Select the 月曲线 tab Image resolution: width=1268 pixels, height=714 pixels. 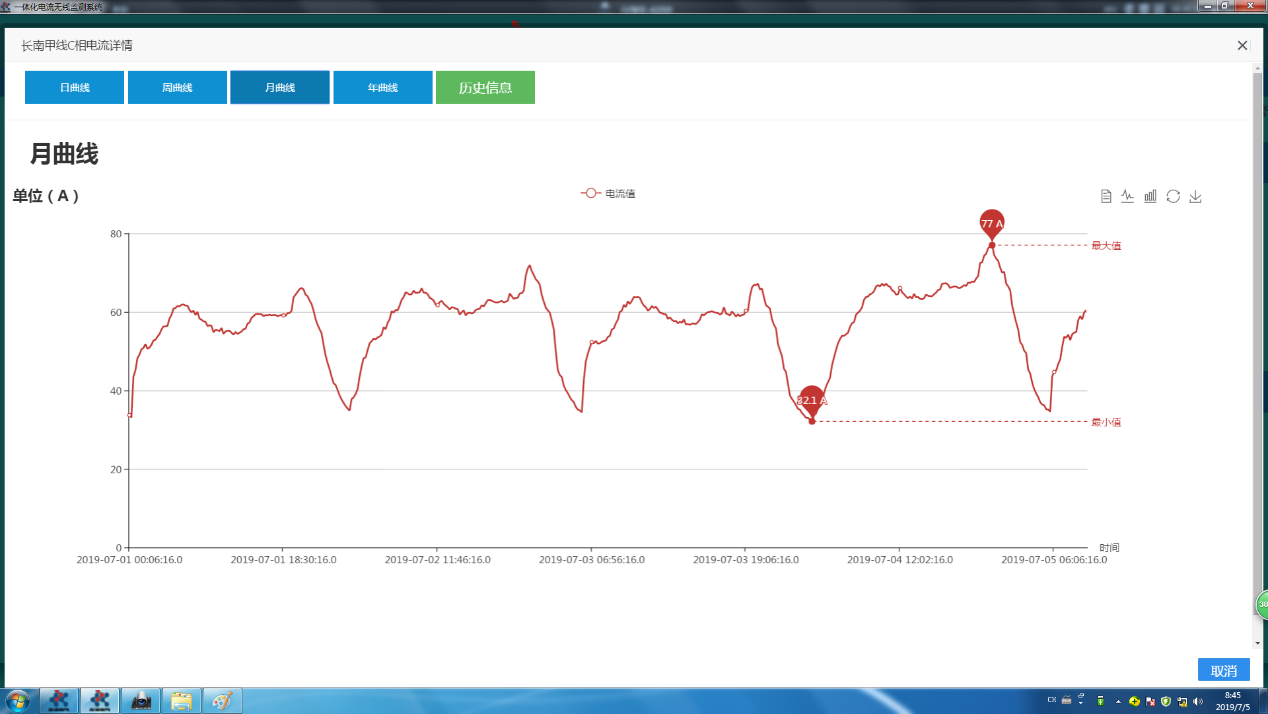click(280, 88)
